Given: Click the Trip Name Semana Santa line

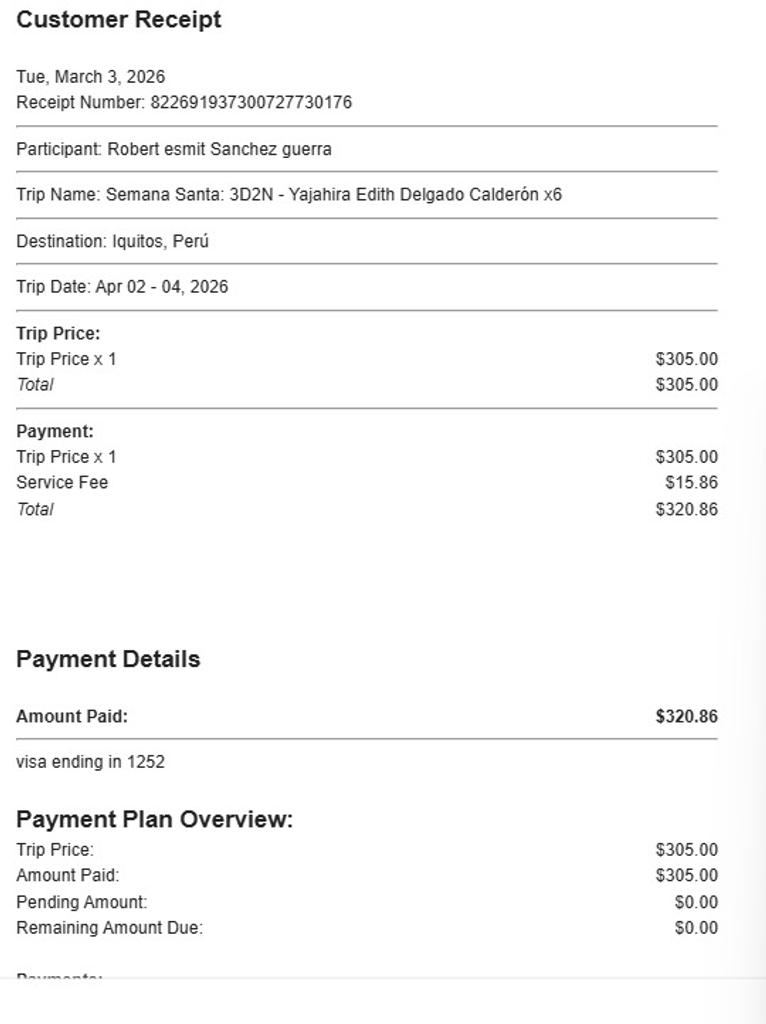Looking at the screenshot, I should tap(289, 195).
